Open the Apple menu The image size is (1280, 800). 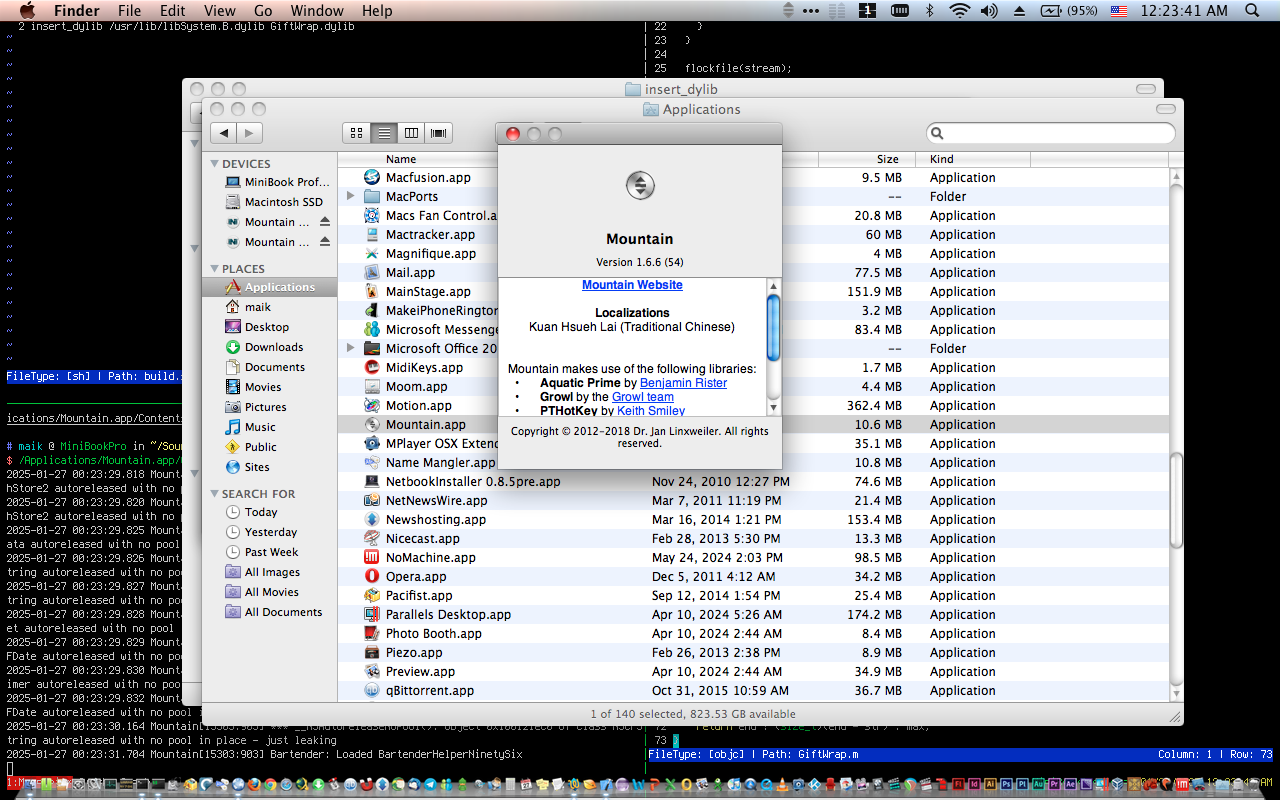27,11
